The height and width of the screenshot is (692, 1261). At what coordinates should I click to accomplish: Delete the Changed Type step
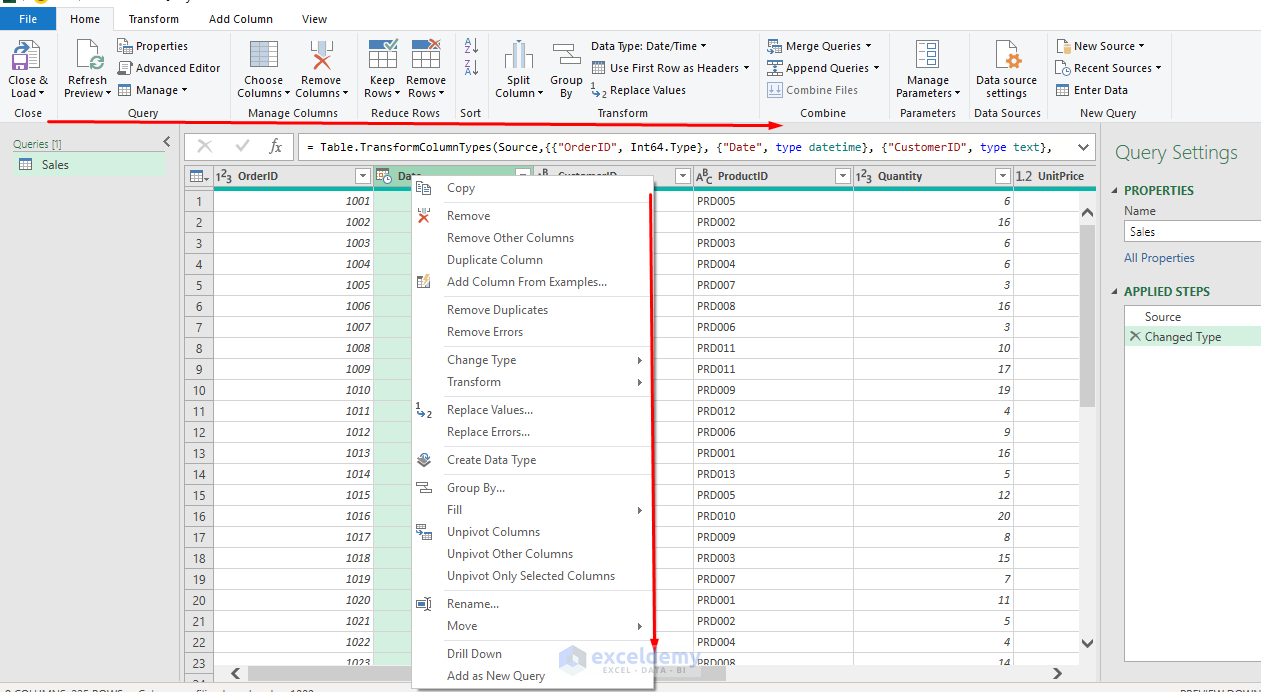point(1134,337)
